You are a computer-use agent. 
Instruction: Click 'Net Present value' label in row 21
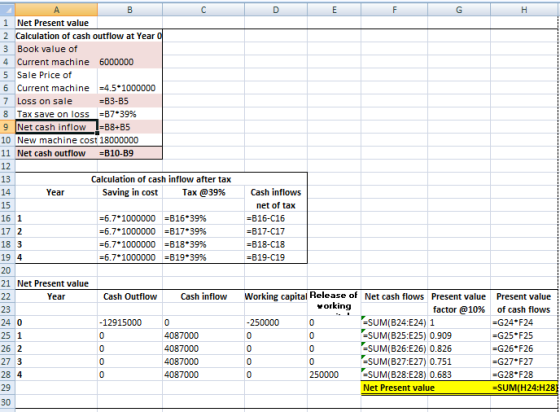point(56,283)
